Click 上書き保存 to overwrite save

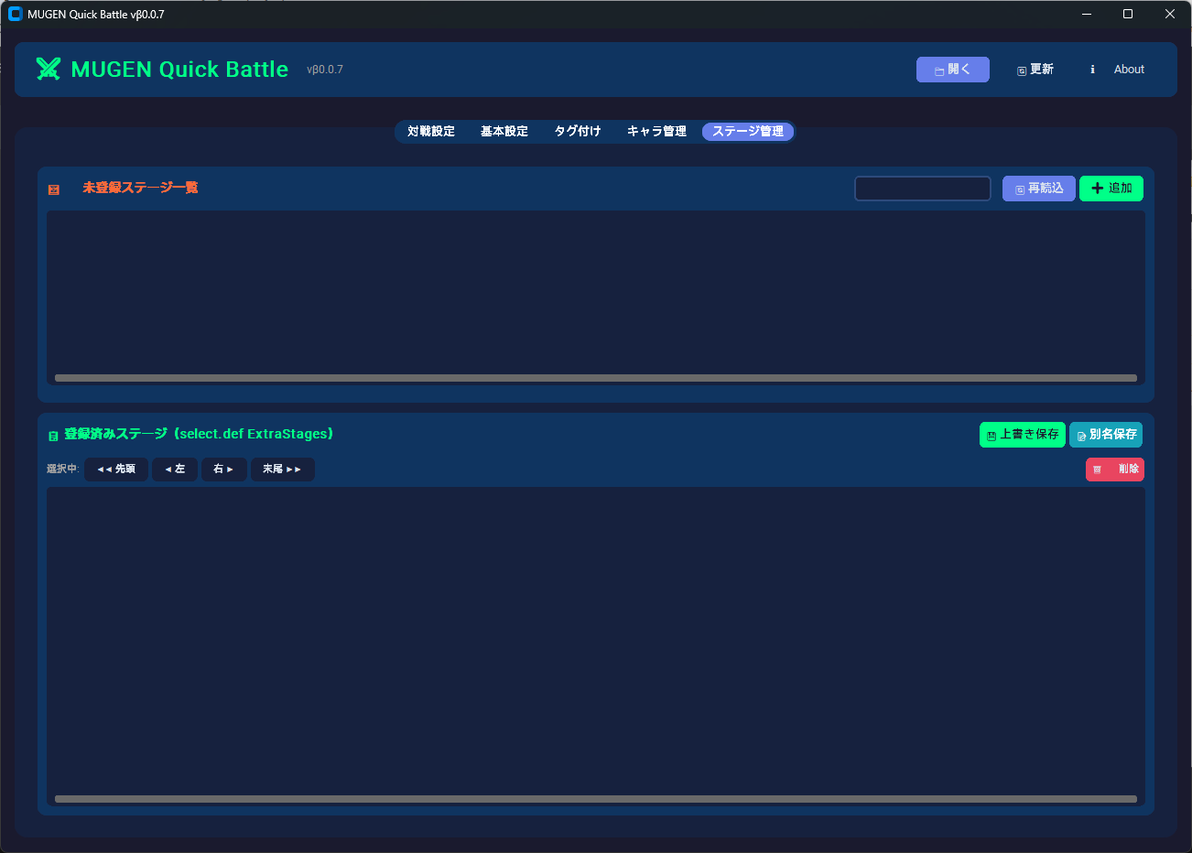[x=1022, y=435]
